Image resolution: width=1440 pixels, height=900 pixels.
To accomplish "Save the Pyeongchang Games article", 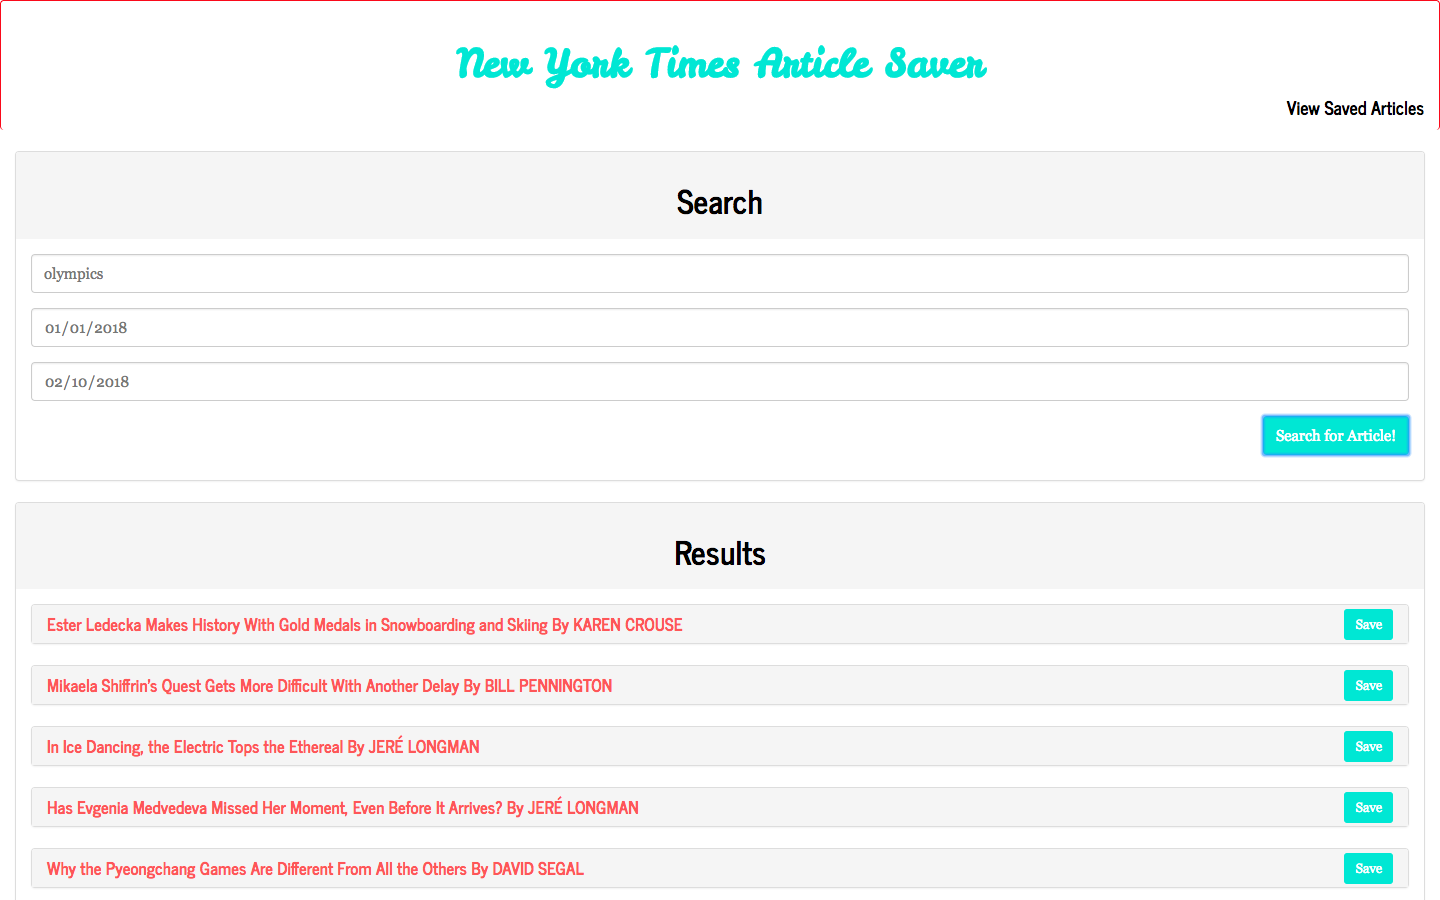I will [1368, 869].
